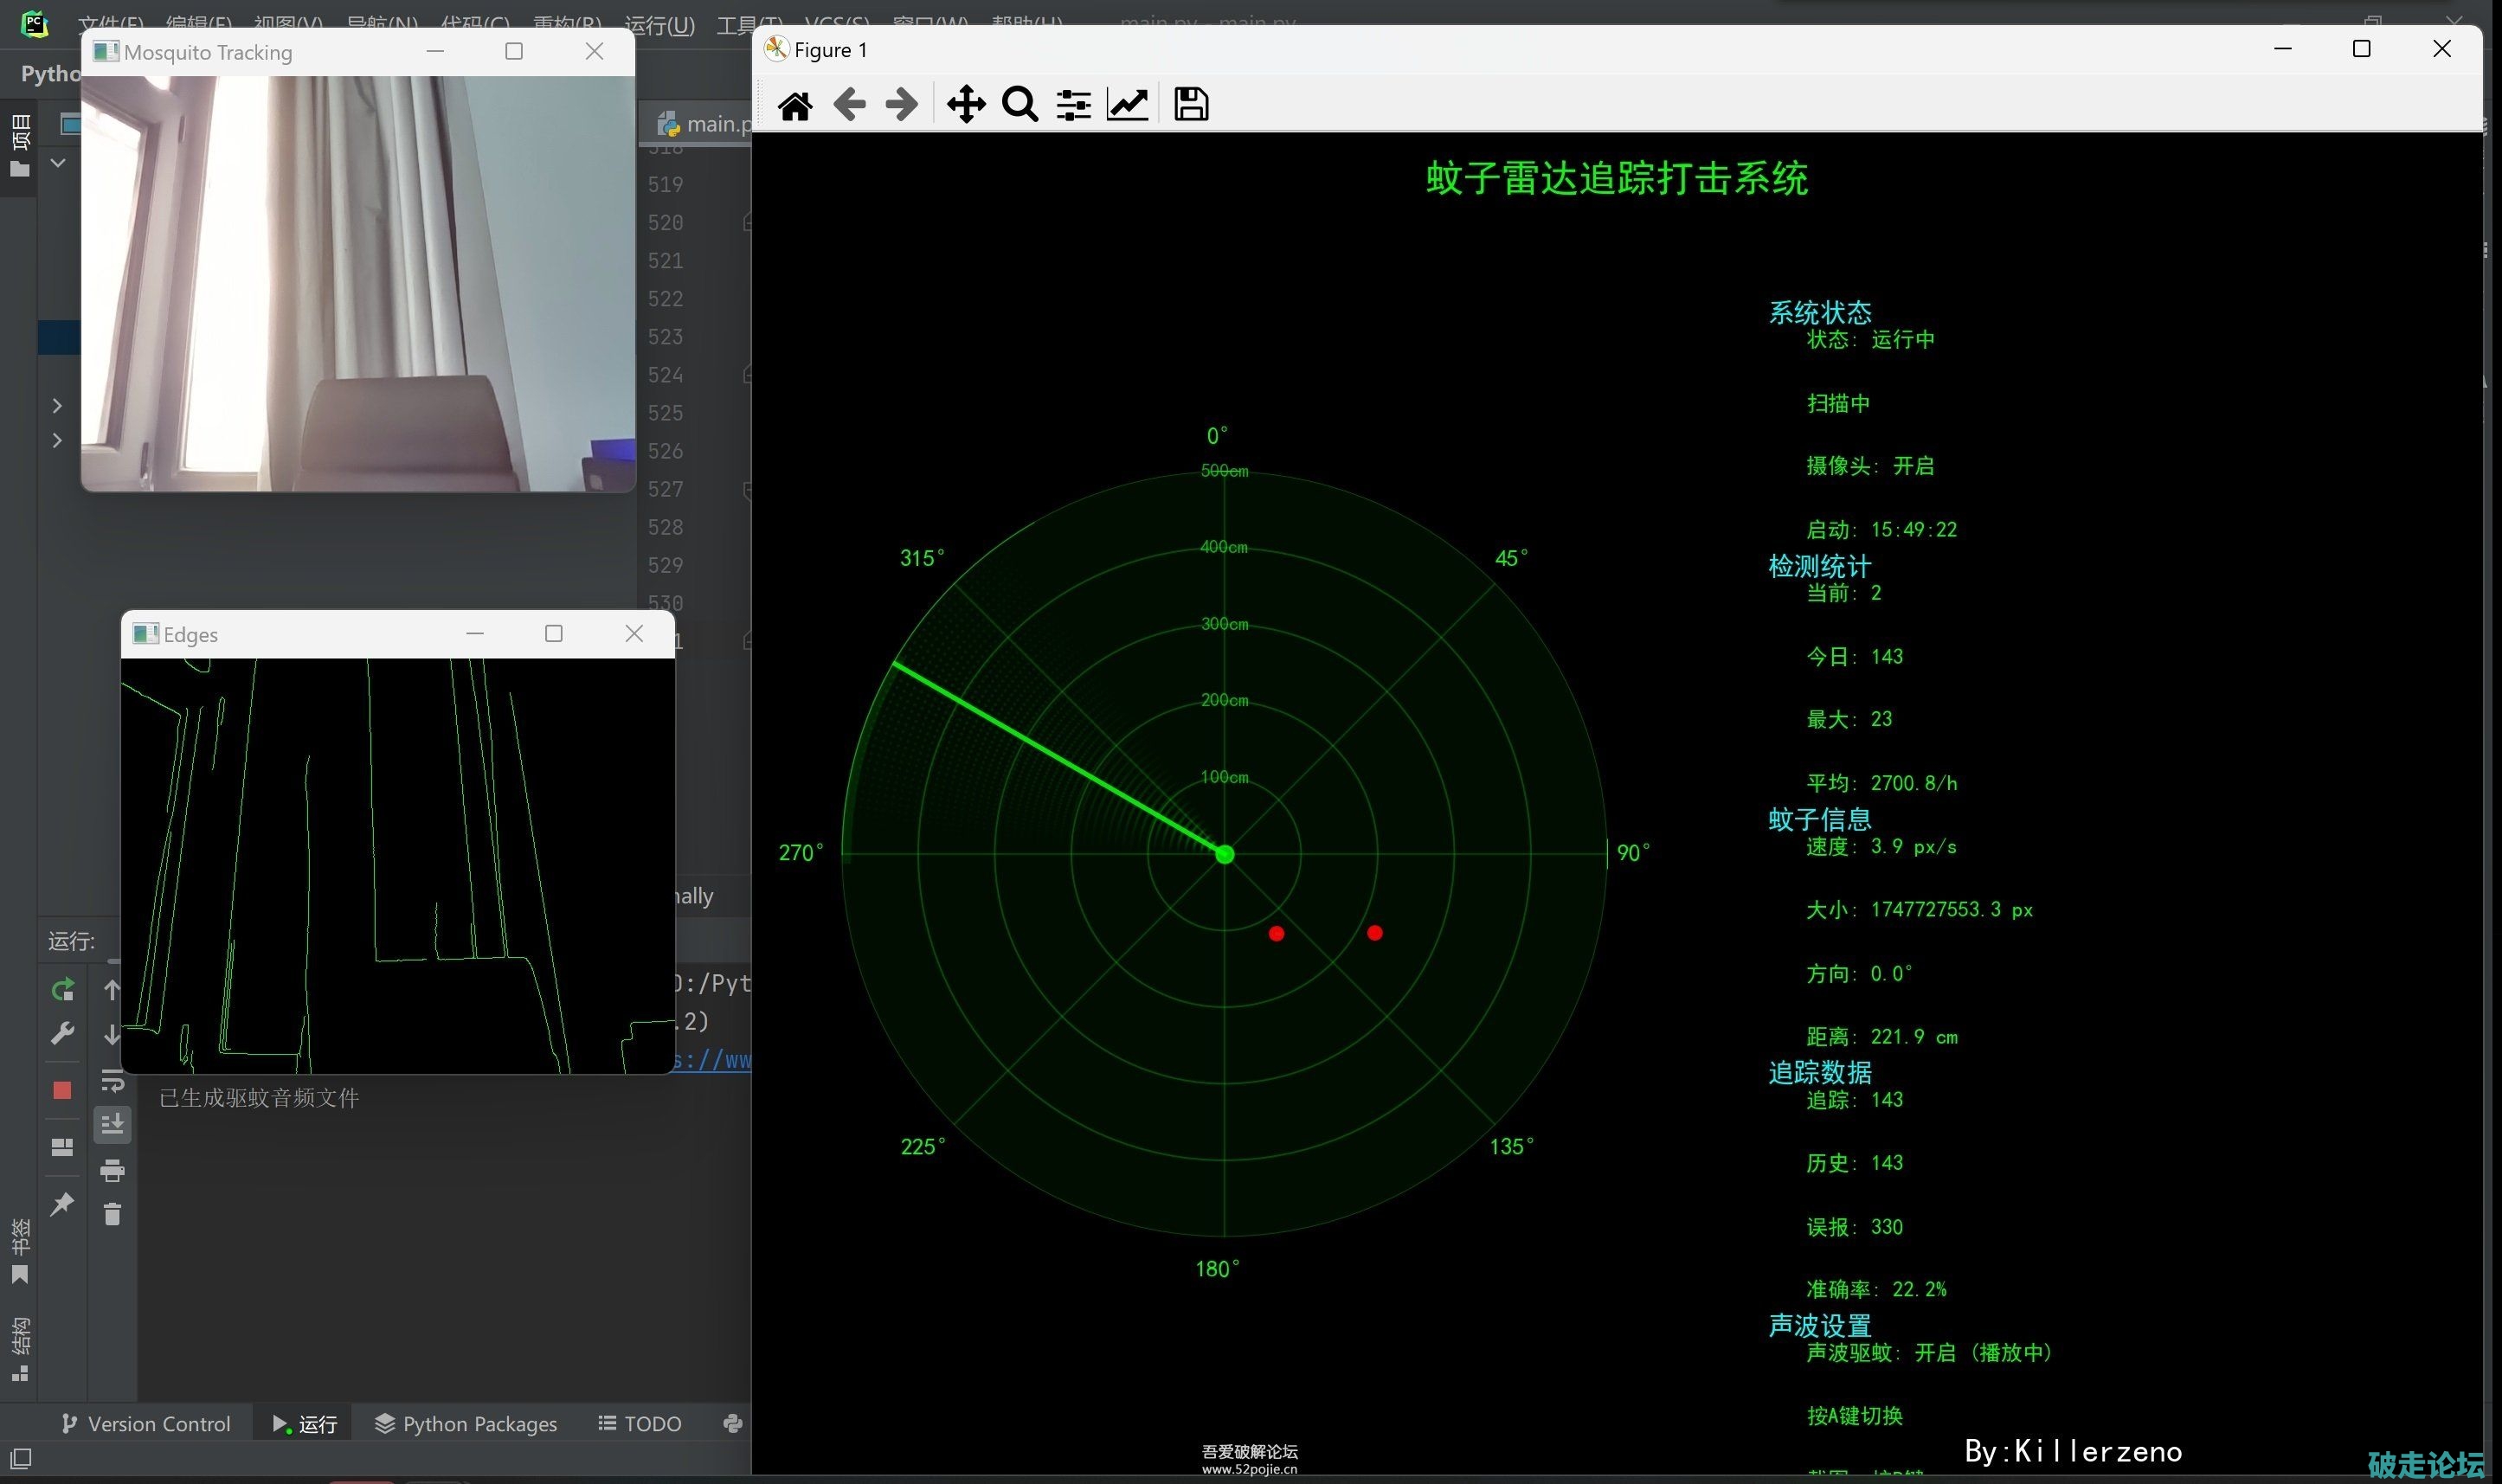Select the Pan axes tool

965,105
